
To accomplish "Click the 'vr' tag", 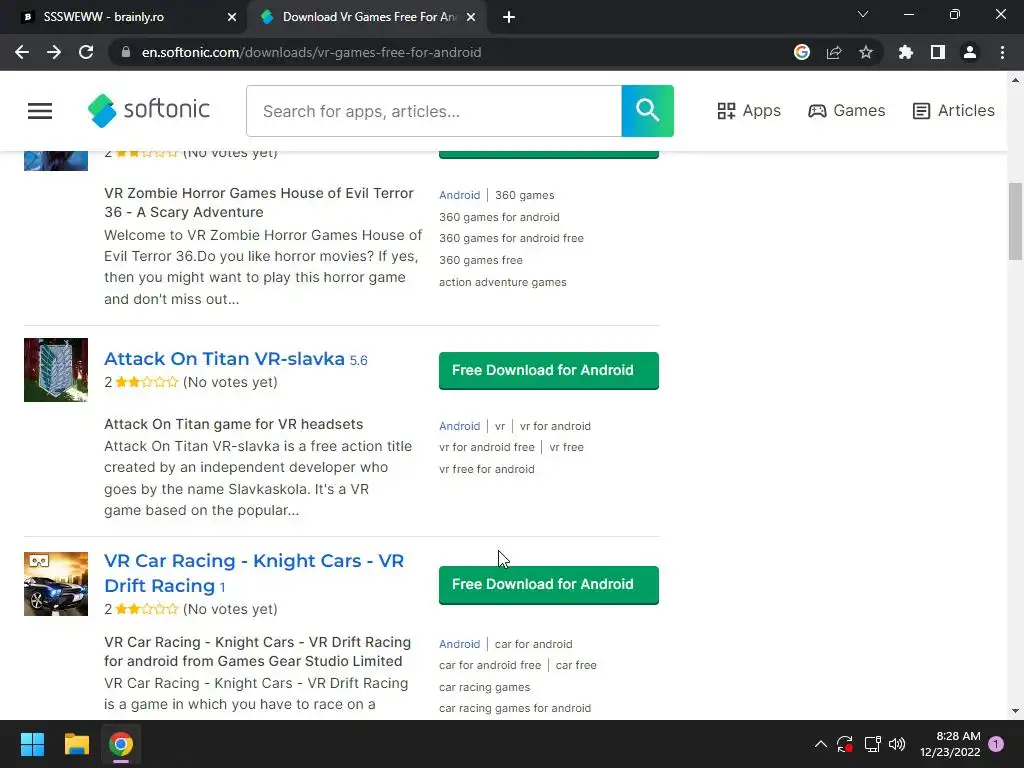I will pyautogui.click(x=500, y=426).
